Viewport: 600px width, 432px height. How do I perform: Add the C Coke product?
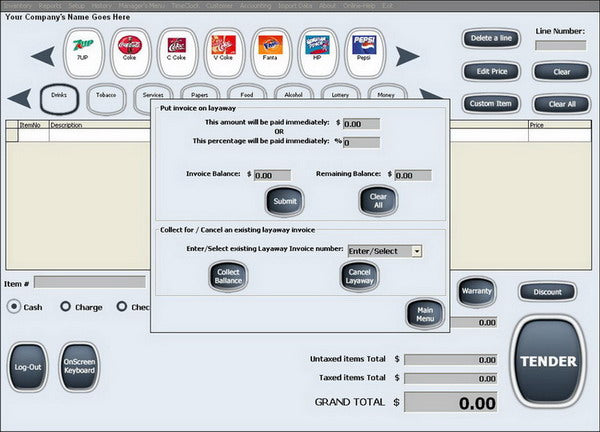pyautogui.click(x=177, y=53)
